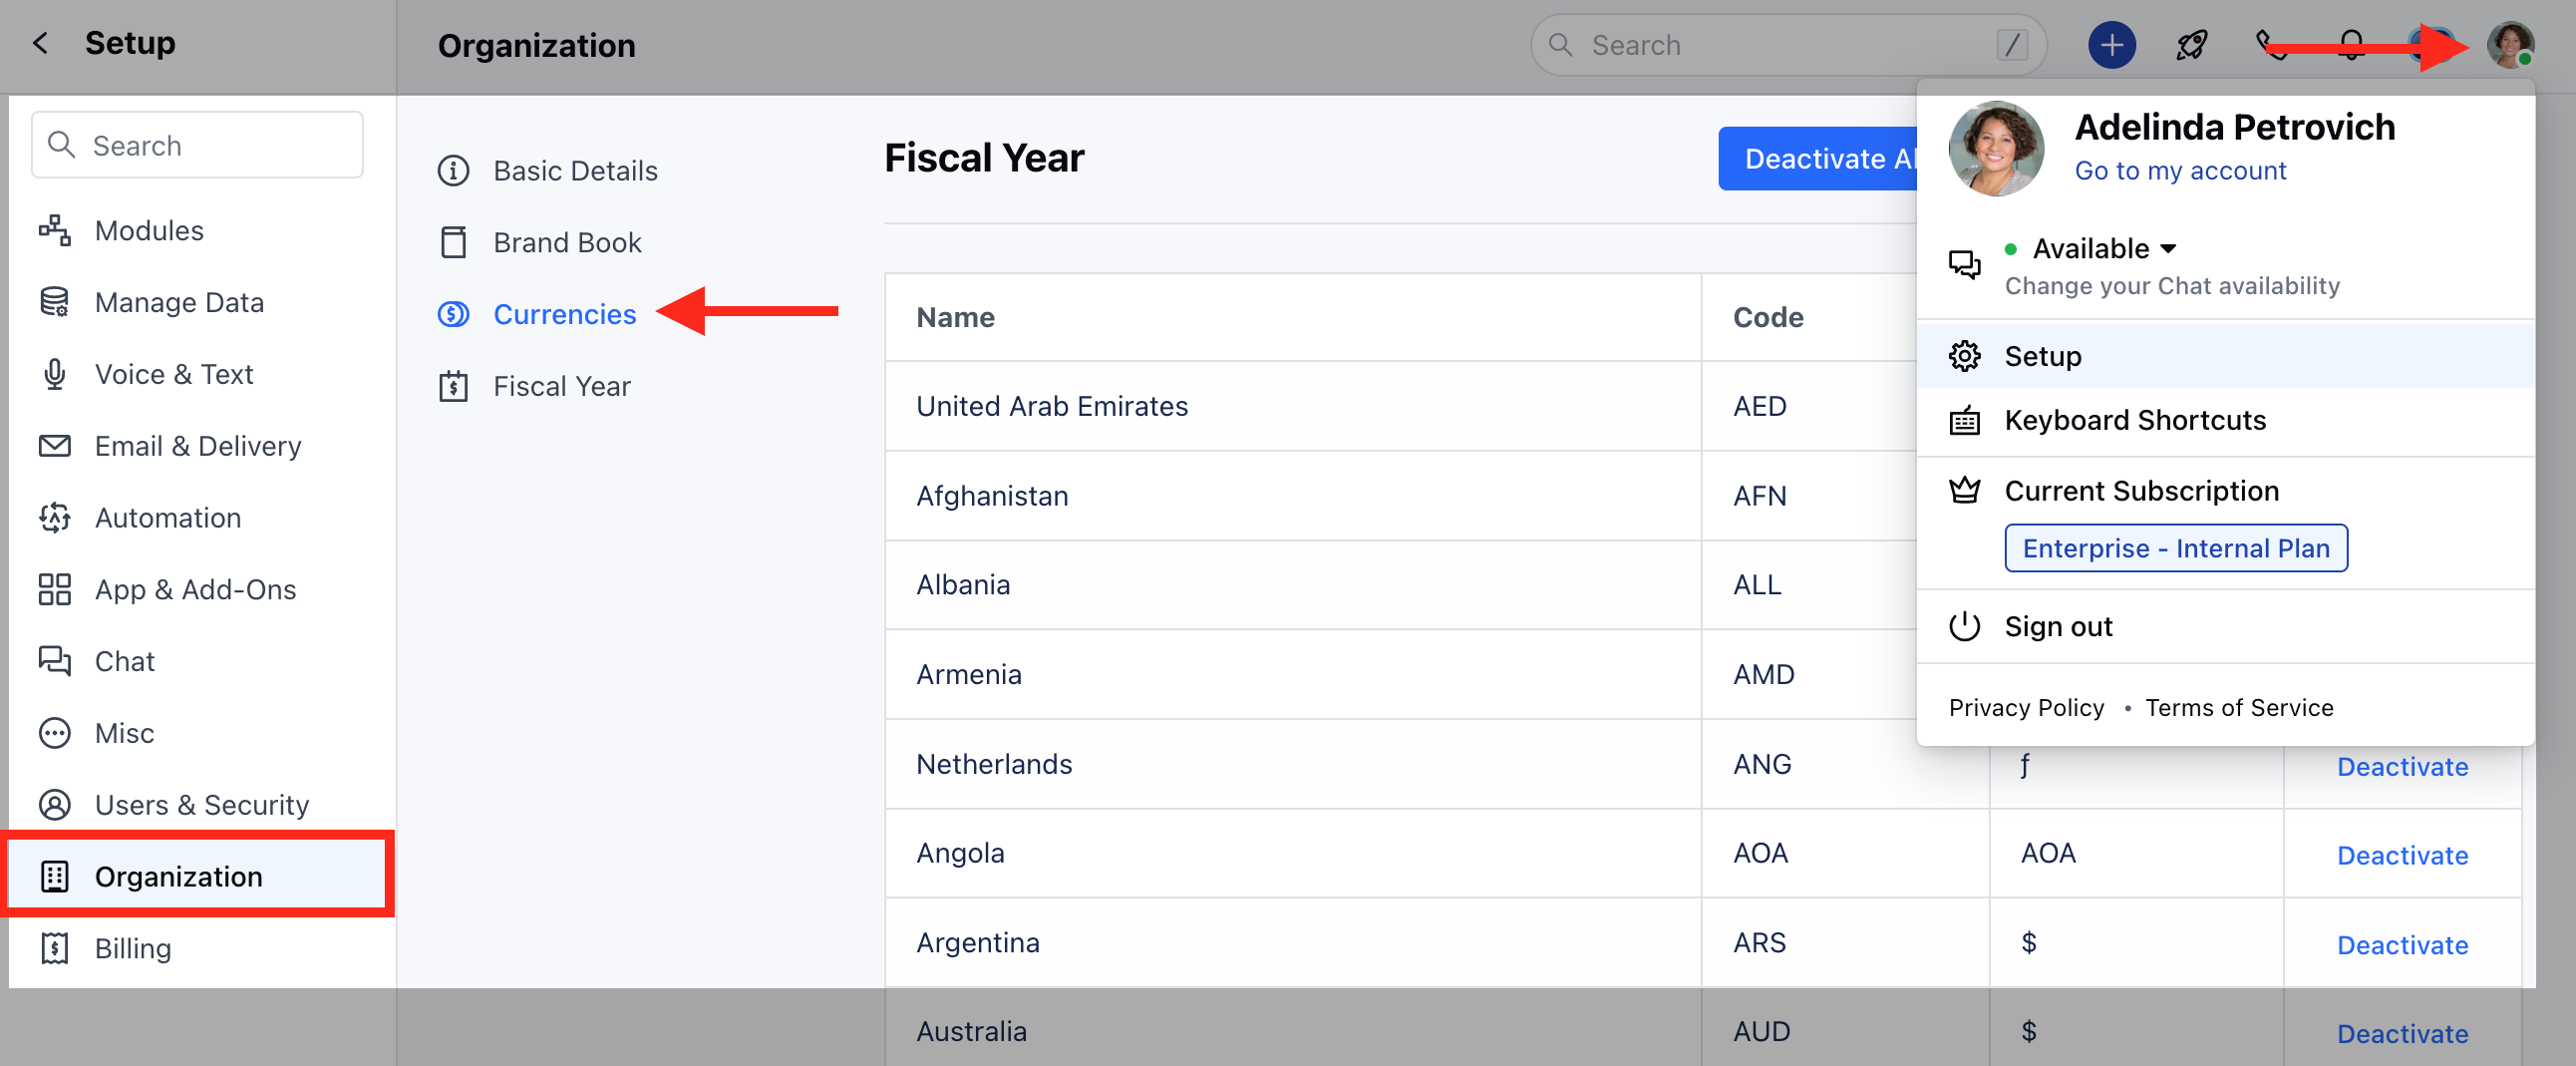
Task: Click the blue plus add icon
Action: pos(2111,45)
